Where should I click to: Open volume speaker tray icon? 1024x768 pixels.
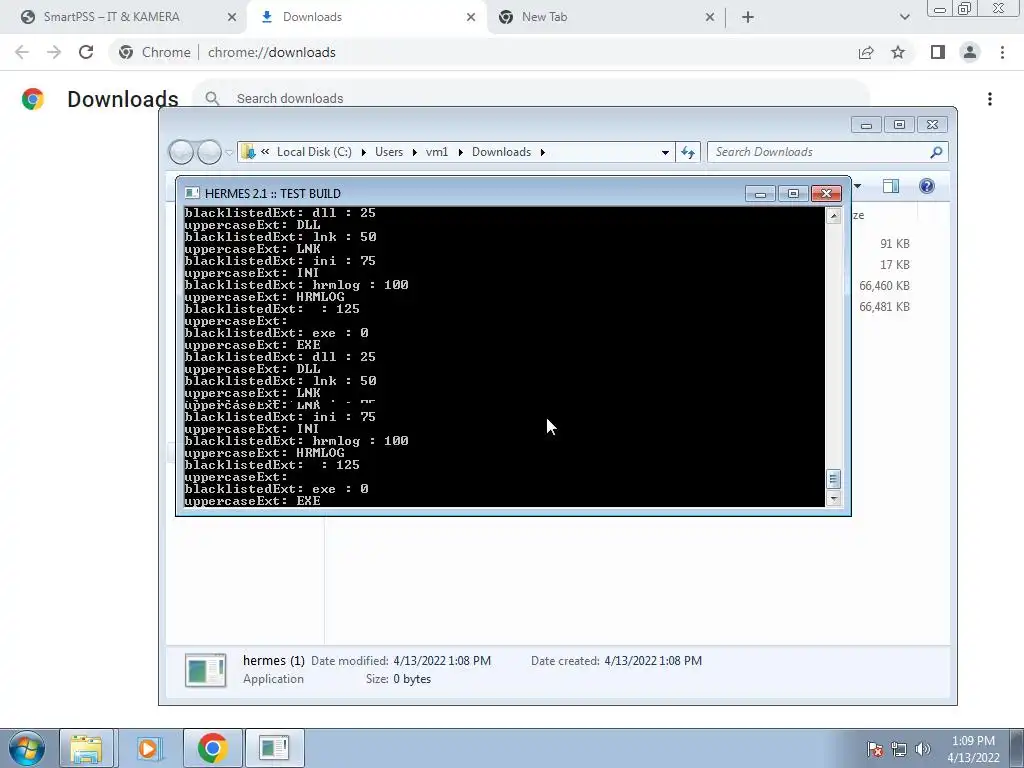[x=923, y=749]
